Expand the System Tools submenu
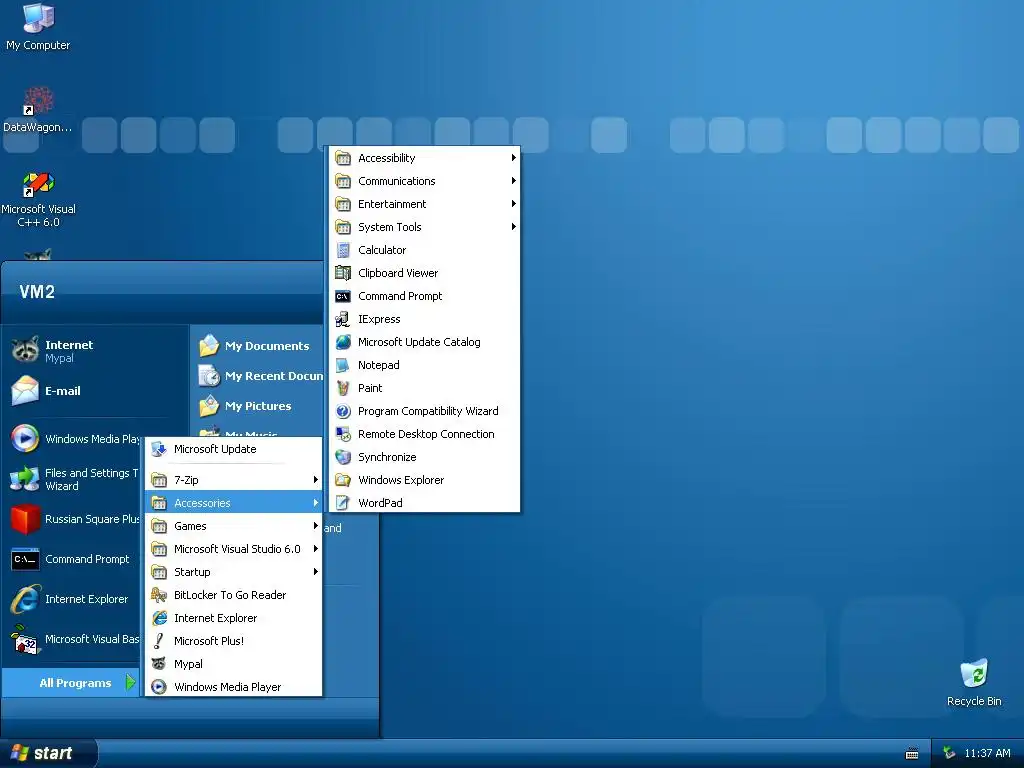Viewport: 1024px width, 768px height. [x=424, y=227]
